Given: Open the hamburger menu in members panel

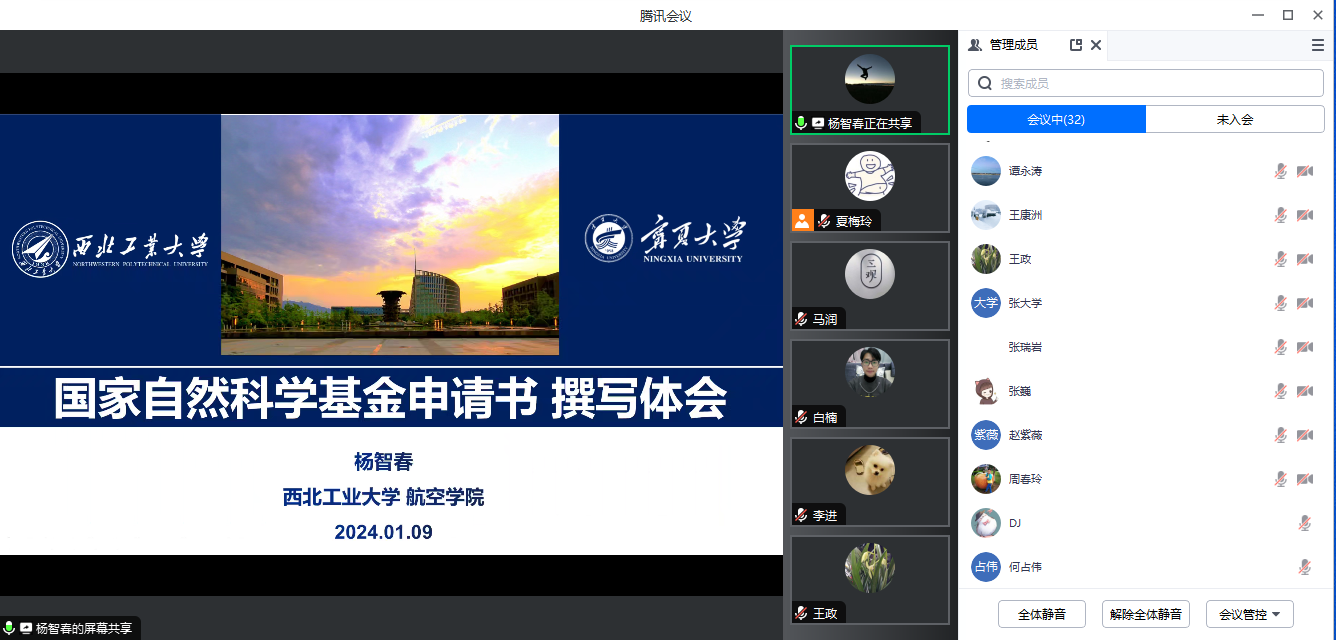Looking at the screenshot, I should (x=1318, y=45).
